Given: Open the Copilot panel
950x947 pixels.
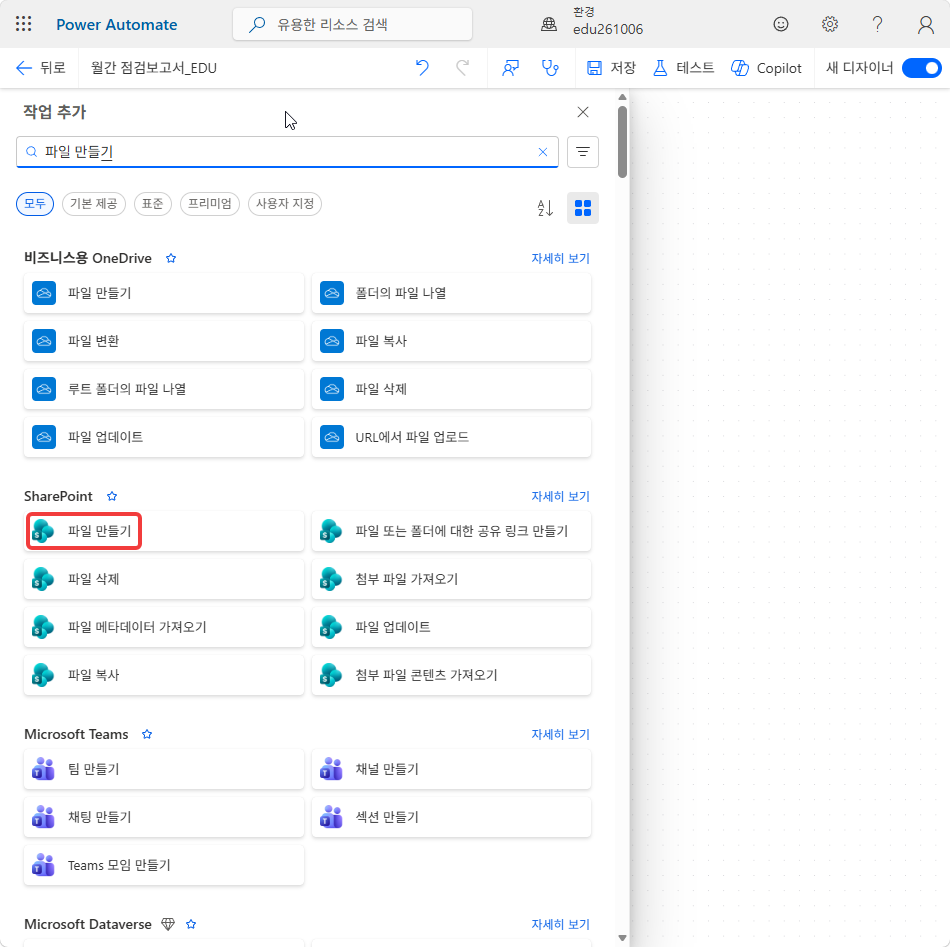Looking at the screenshot, I should pos(766,68).
